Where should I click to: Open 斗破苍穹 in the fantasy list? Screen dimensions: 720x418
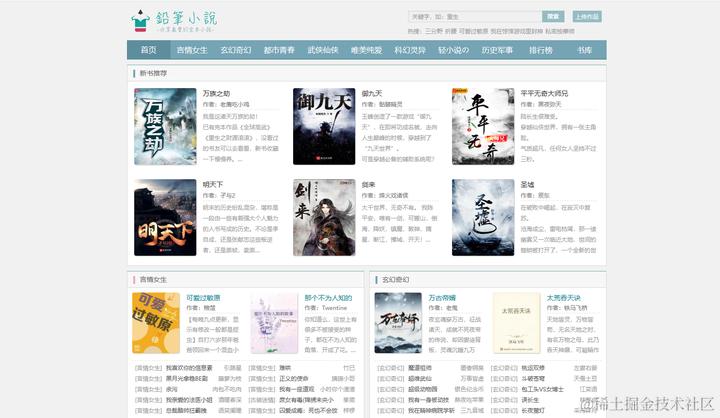(x=533, y=378)
